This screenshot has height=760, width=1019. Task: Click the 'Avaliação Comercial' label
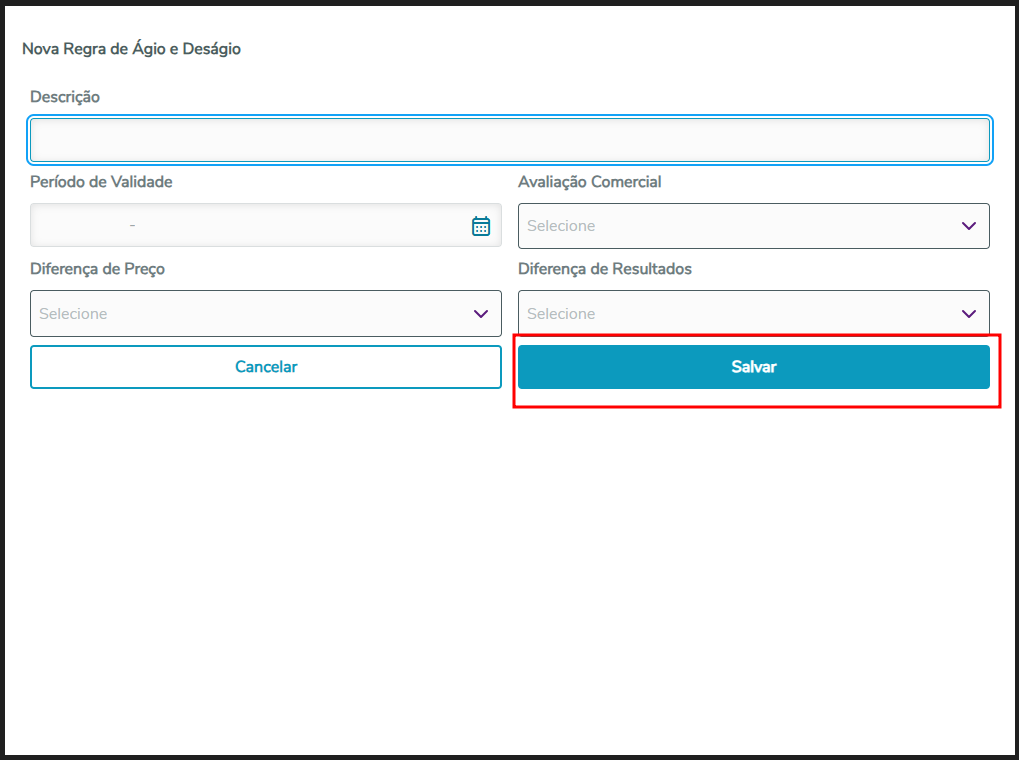tap(589, 181)
